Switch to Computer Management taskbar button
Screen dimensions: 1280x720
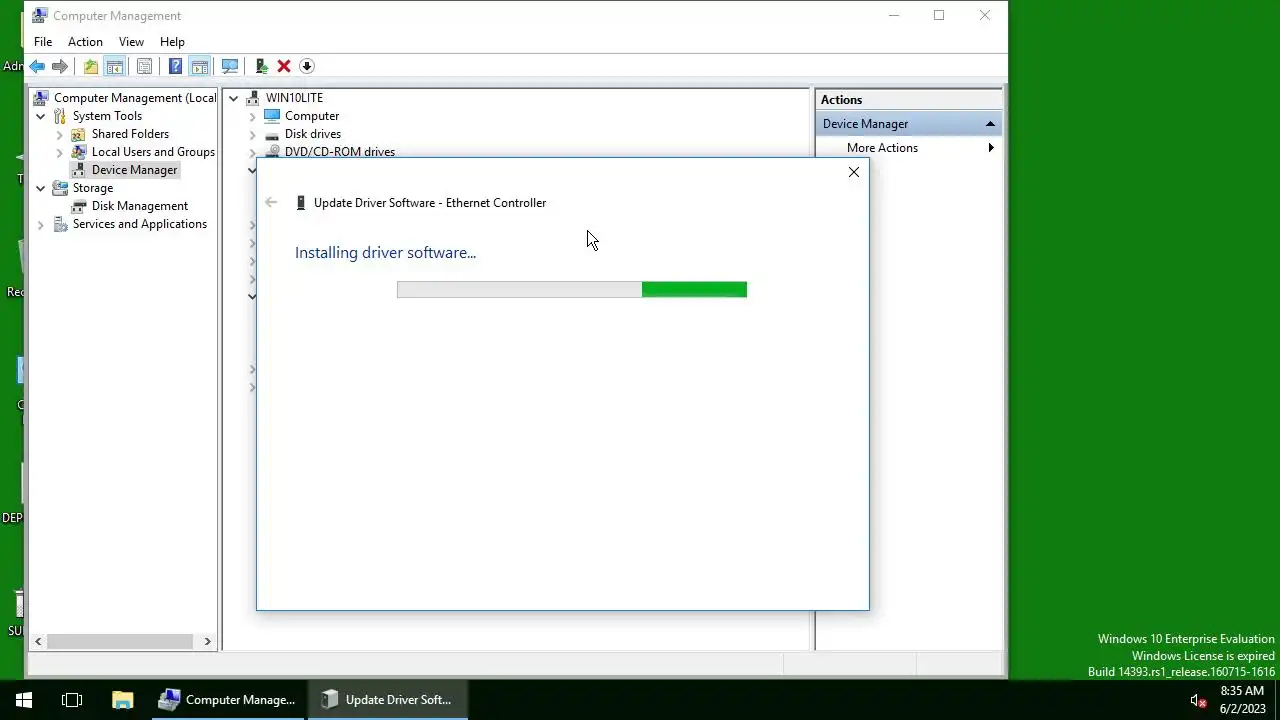[227, 700]
